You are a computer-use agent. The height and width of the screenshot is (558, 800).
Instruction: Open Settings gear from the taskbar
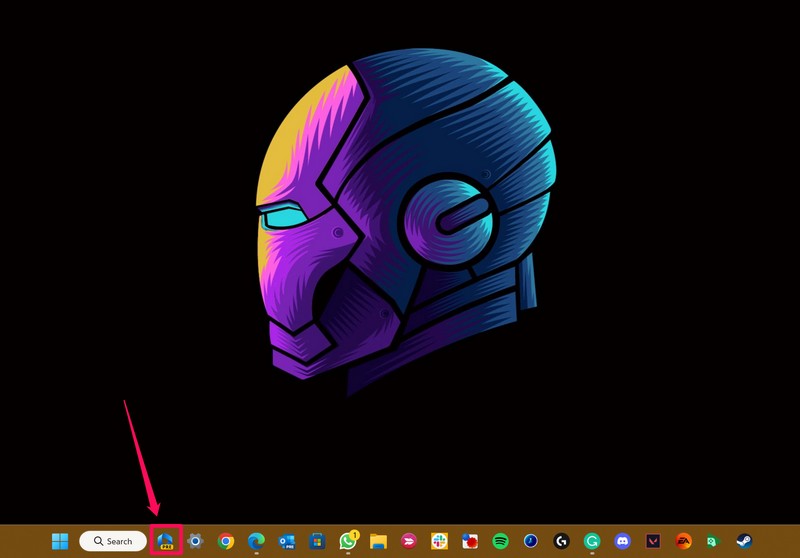pyautogui.click(x=195, y=541)
